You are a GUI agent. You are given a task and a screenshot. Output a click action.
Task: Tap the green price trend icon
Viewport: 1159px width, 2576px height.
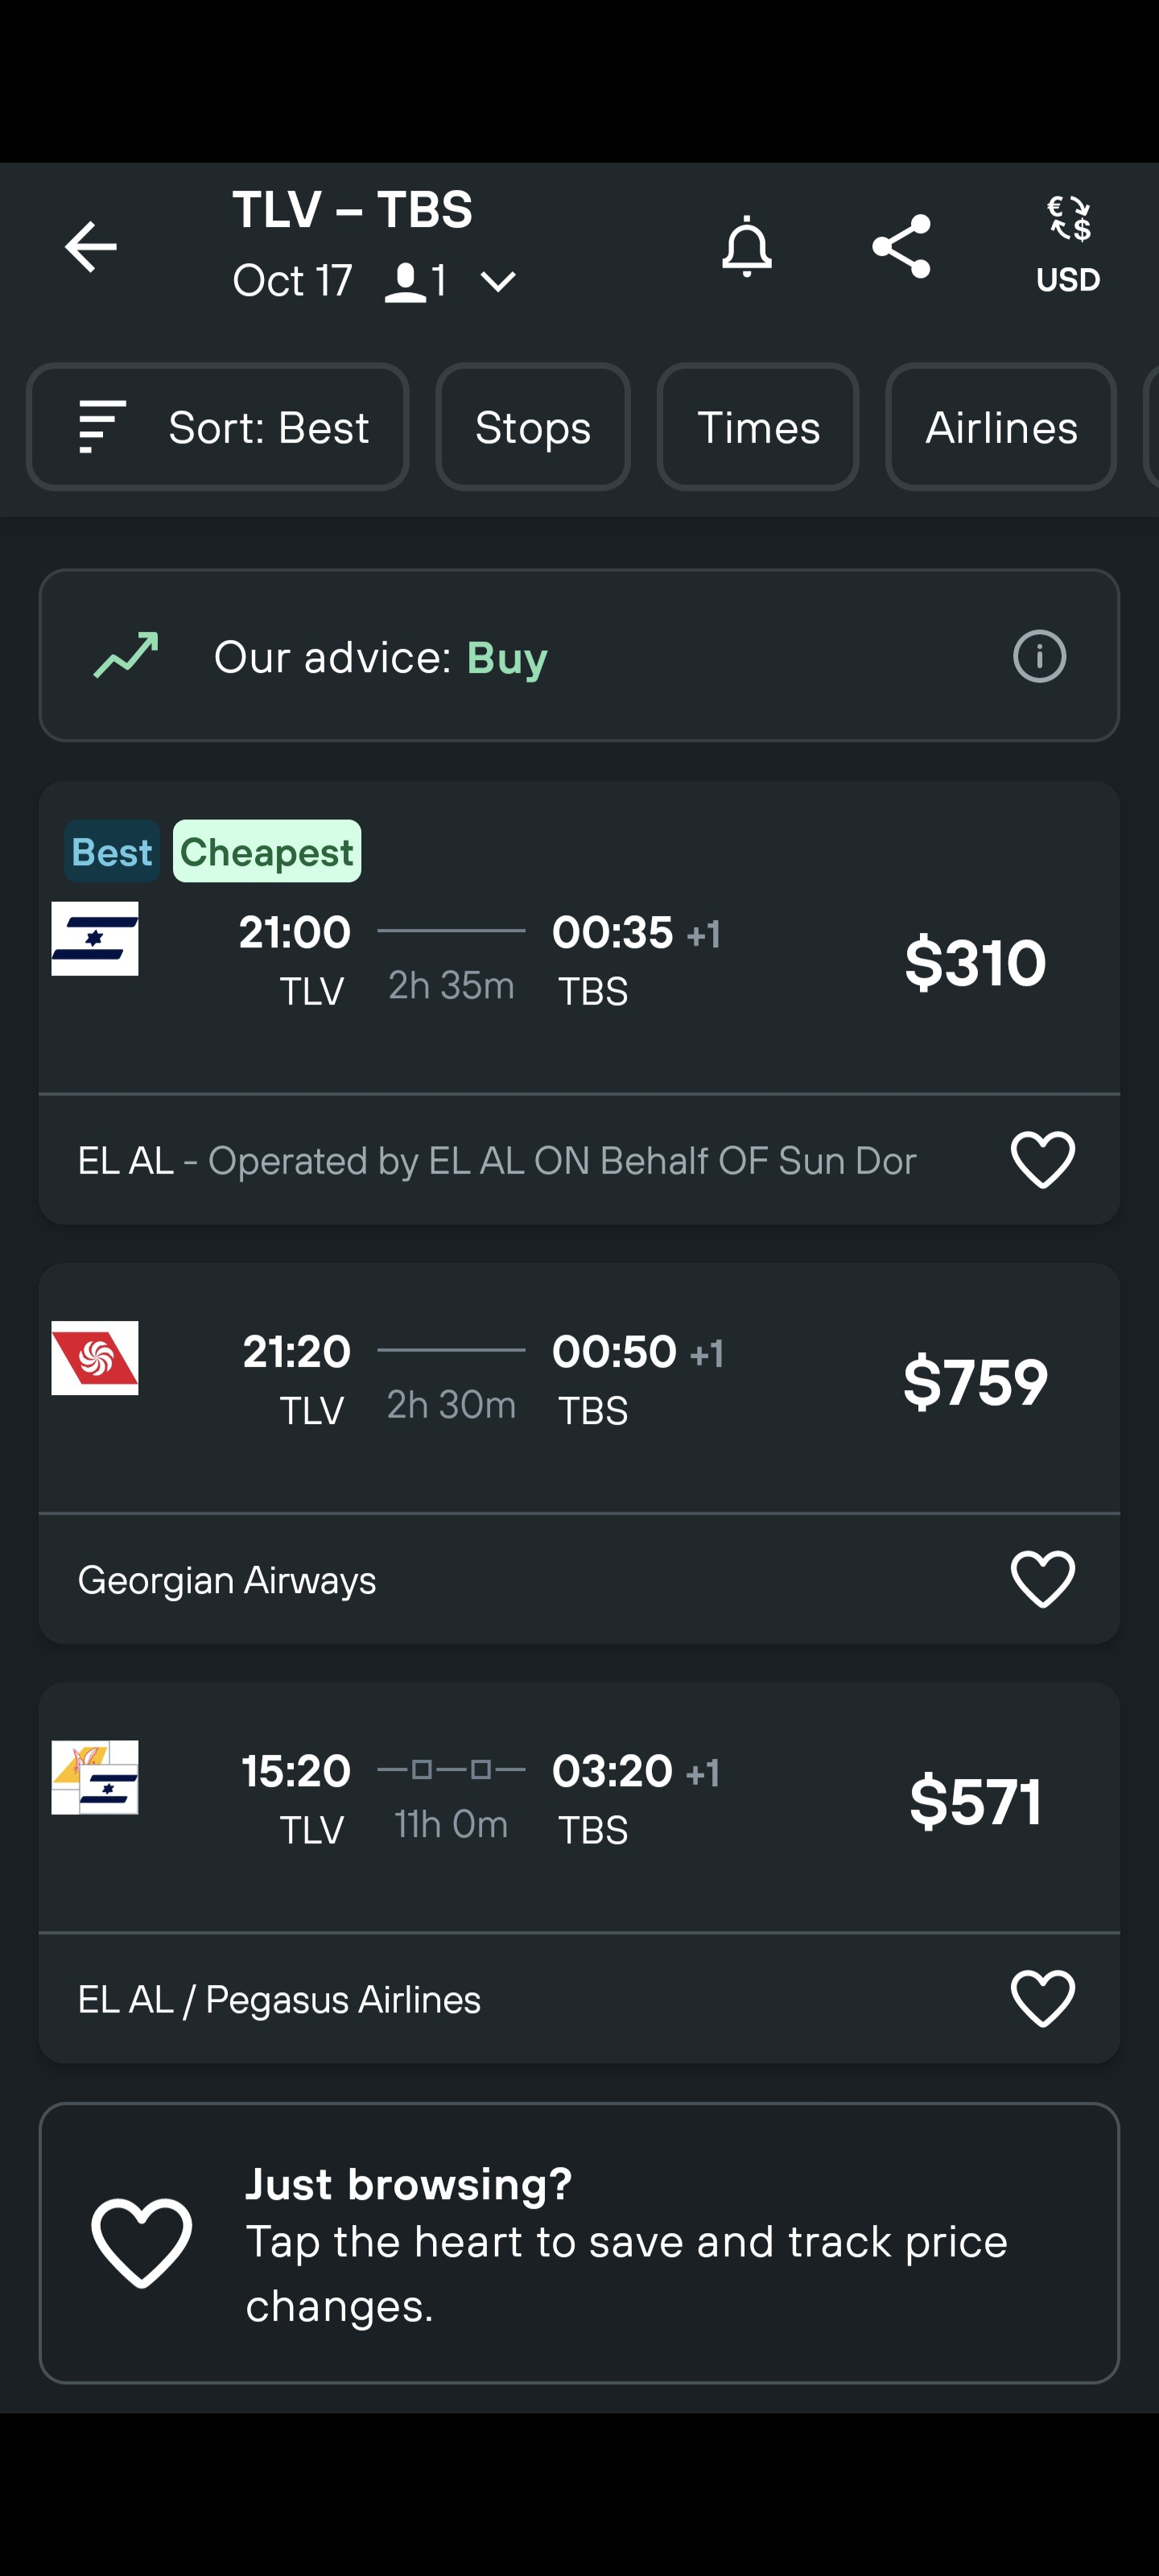(x=126, y=656)
